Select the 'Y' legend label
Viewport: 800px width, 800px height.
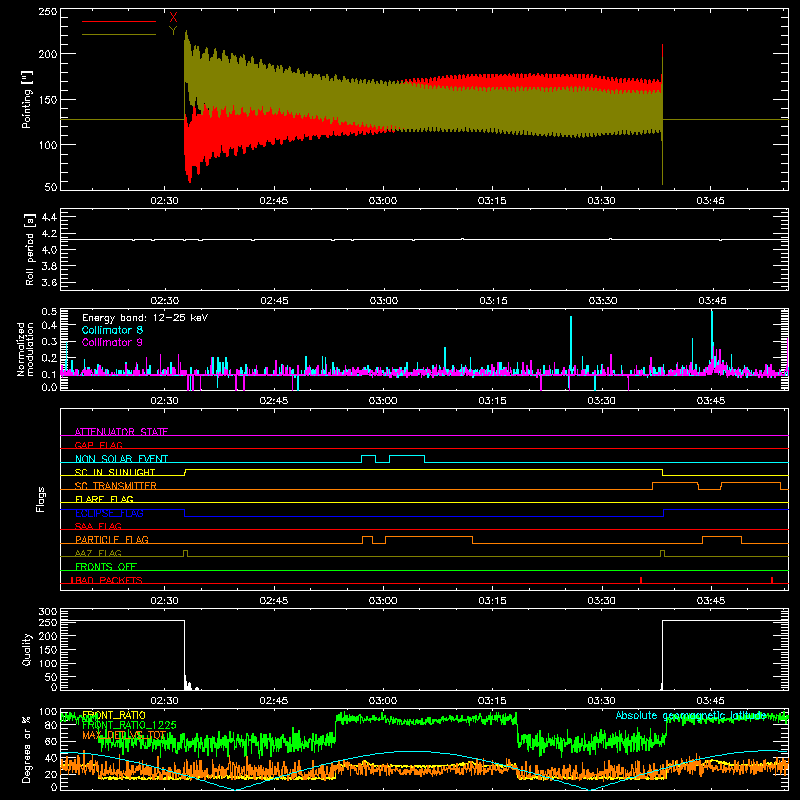(173, 31)
